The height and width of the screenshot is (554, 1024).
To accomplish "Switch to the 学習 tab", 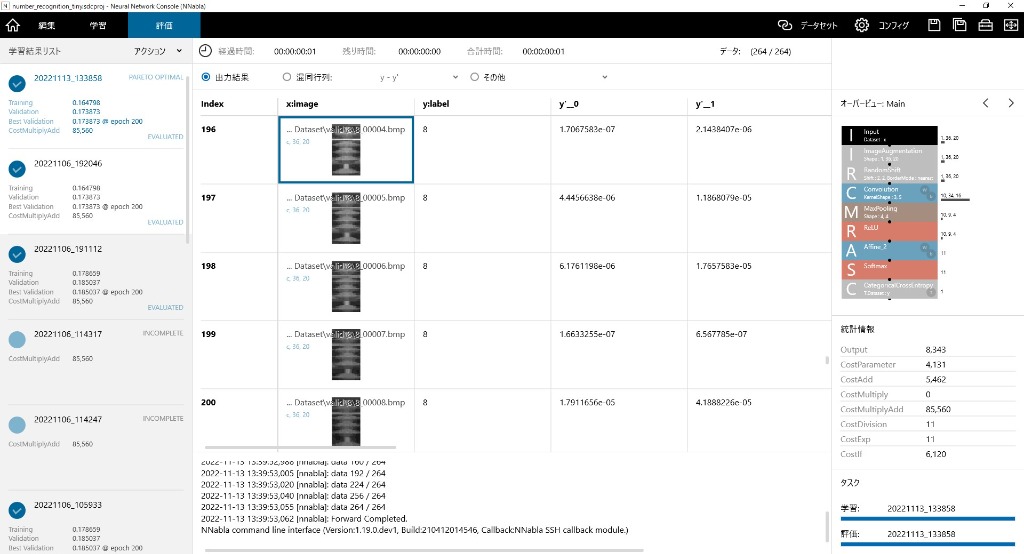I will [98, 25].
